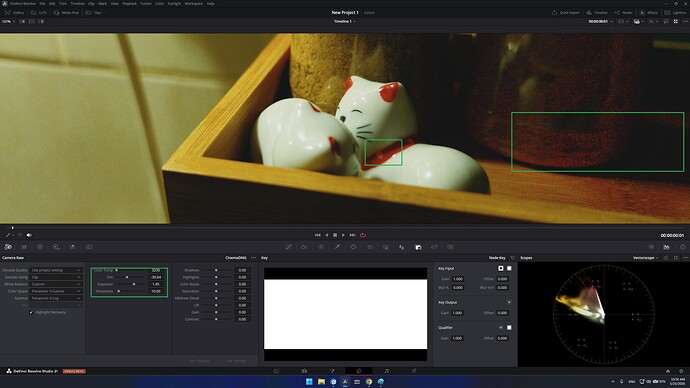The width and height of the screenshot is (690, 388).
Task: Open Decode Quality dropdown
Action: pos(56,270)
